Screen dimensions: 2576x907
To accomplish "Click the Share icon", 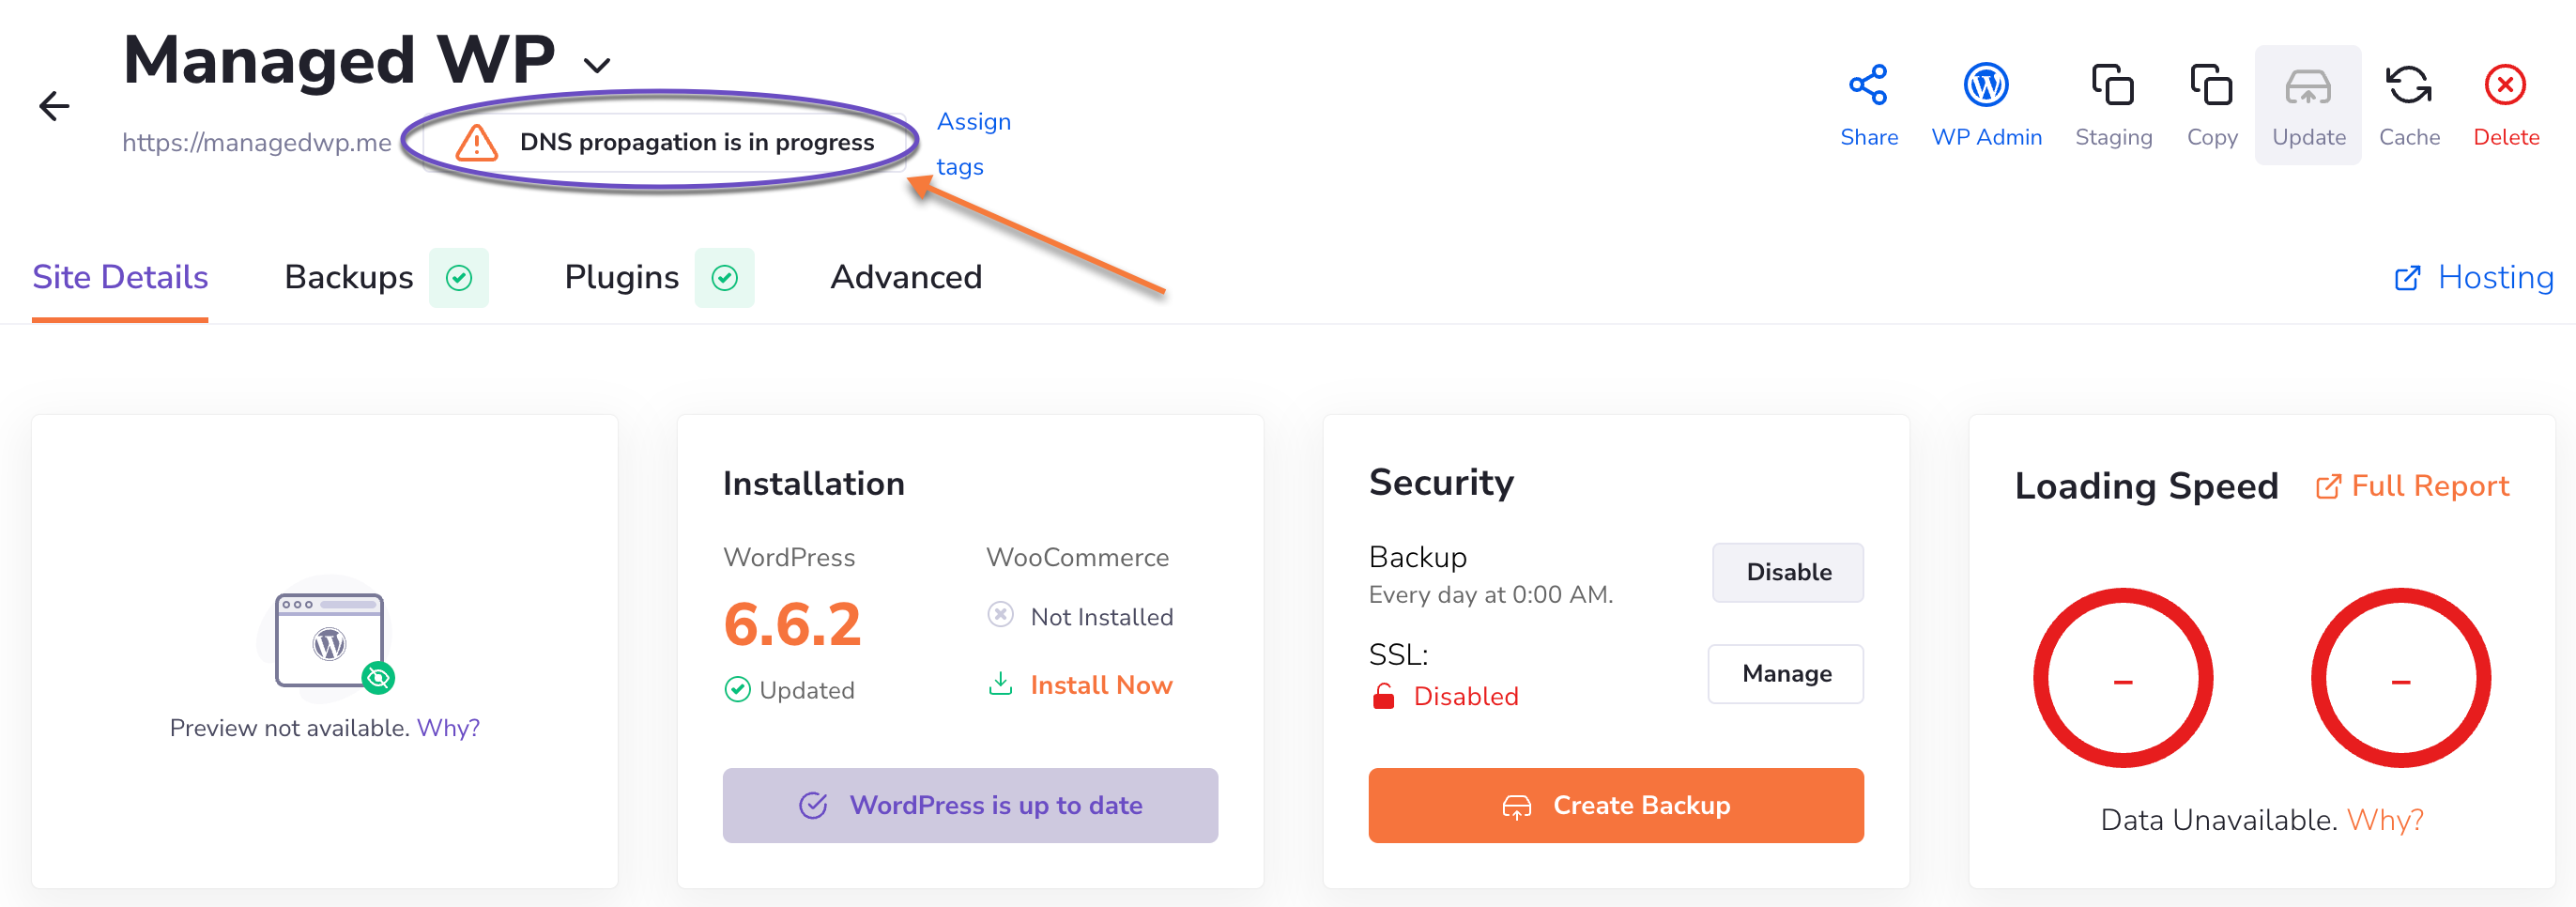I will tap(1868, 86).
